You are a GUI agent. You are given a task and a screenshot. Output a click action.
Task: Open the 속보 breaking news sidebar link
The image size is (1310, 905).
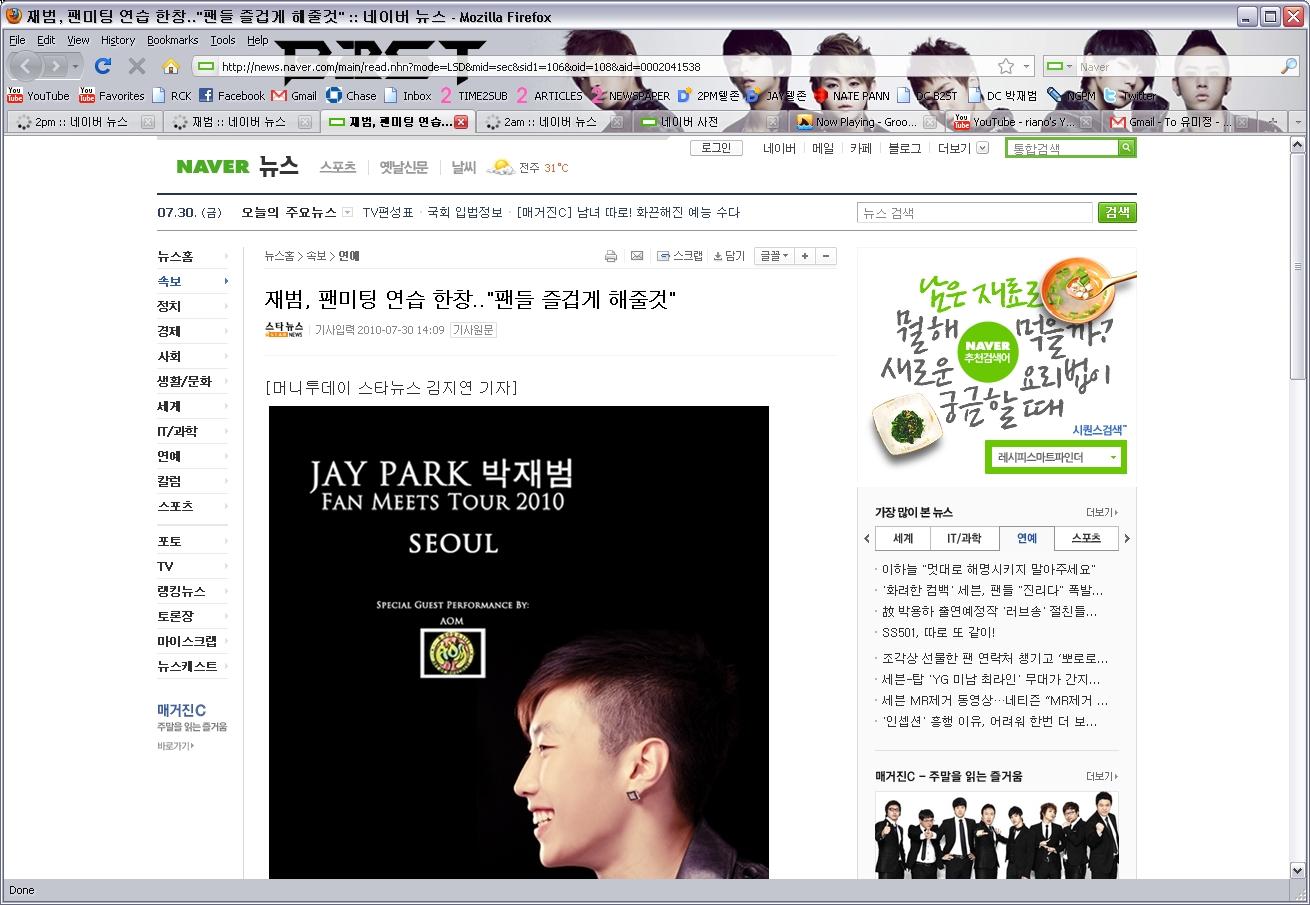tap(170, 281)
